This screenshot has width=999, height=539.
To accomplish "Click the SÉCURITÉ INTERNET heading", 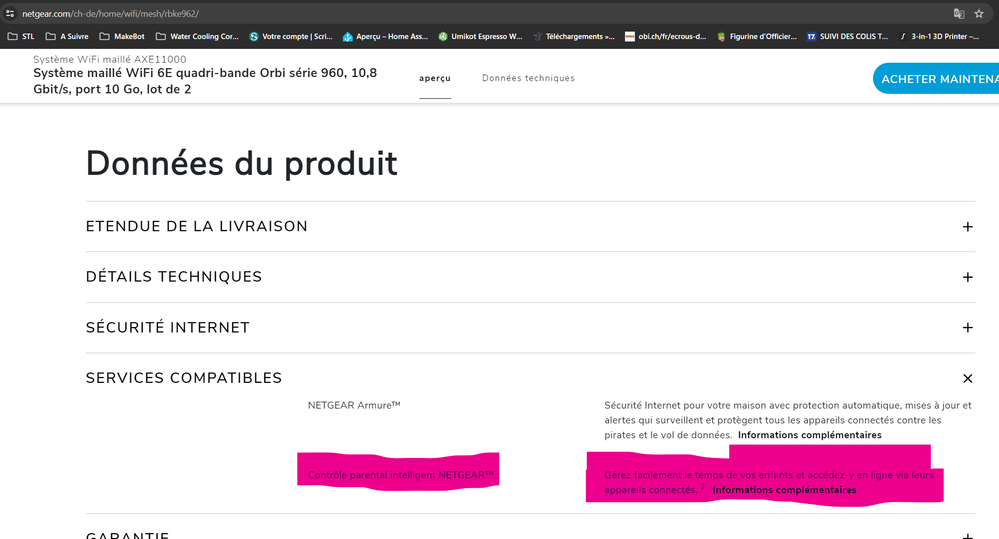I will point(168,327).
